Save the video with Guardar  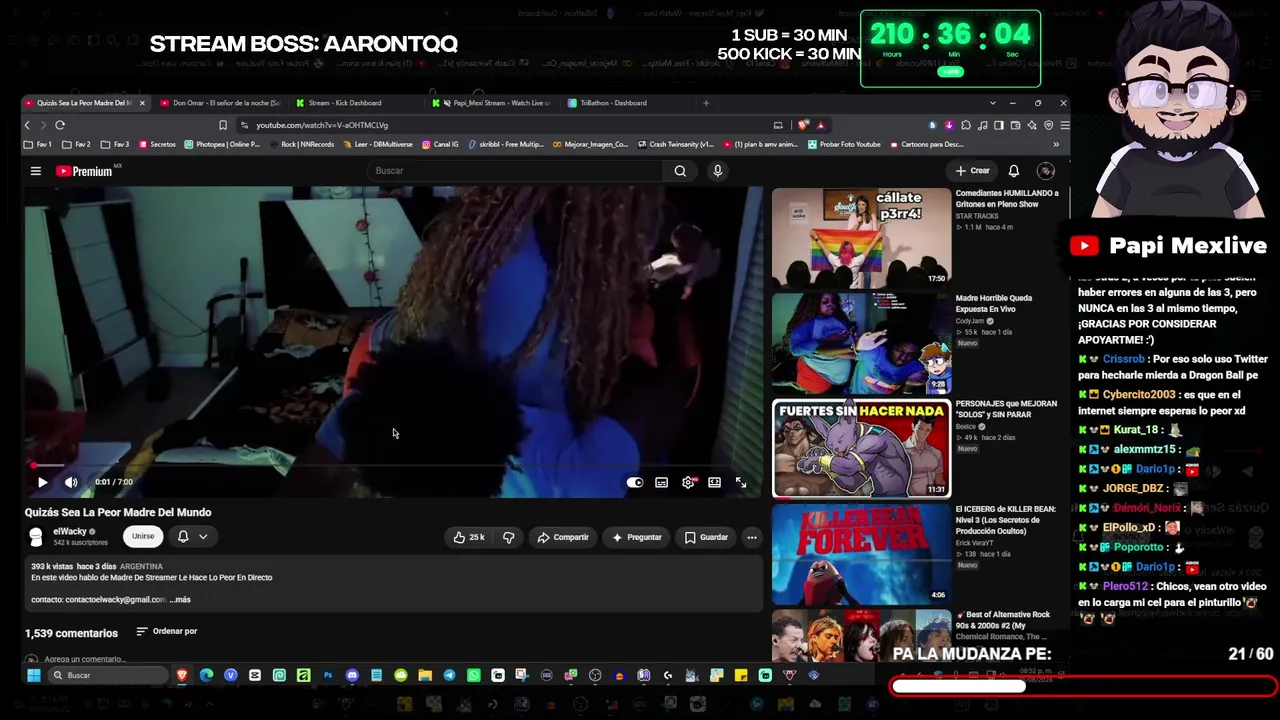706,537
